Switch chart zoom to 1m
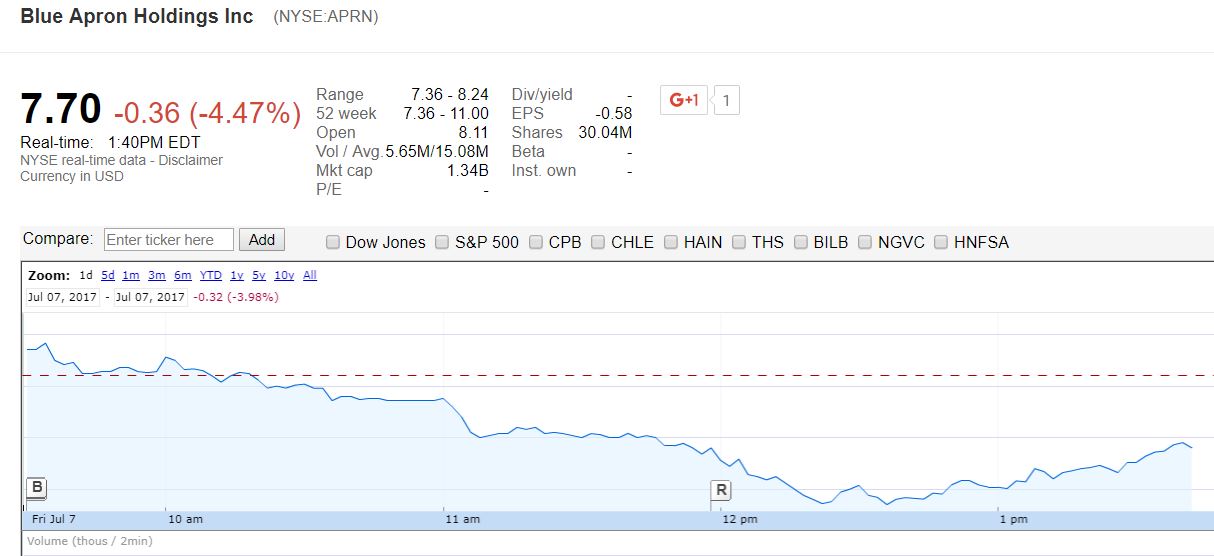This screenshot has width=1214, height=556. pos(130,275)
